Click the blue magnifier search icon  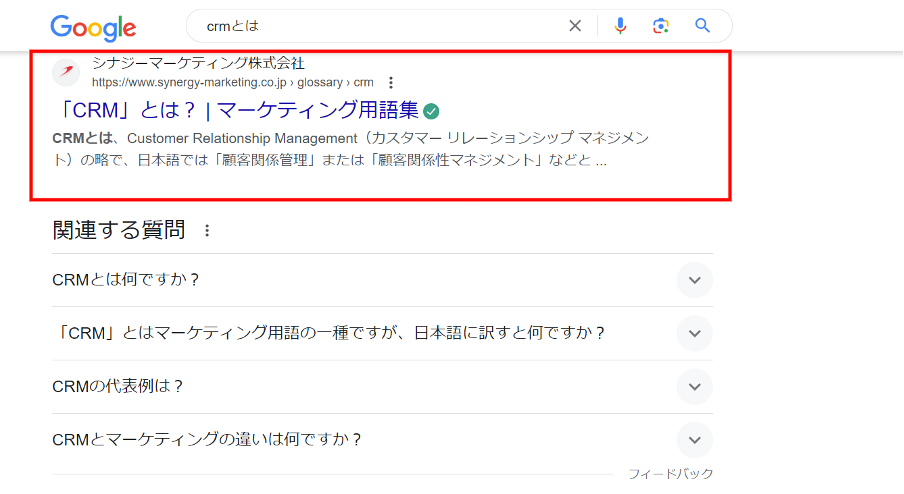702,25
